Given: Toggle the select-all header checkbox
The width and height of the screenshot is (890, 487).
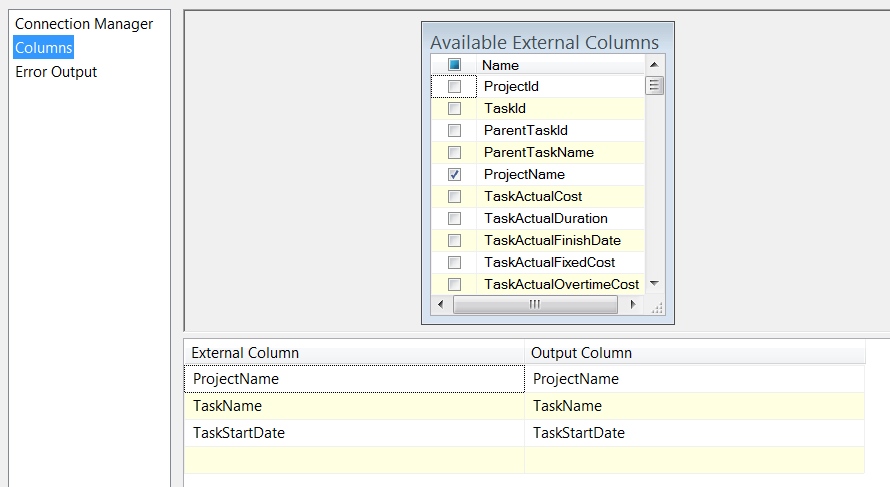Looking at the screenshot, I should tap(454, 65).
